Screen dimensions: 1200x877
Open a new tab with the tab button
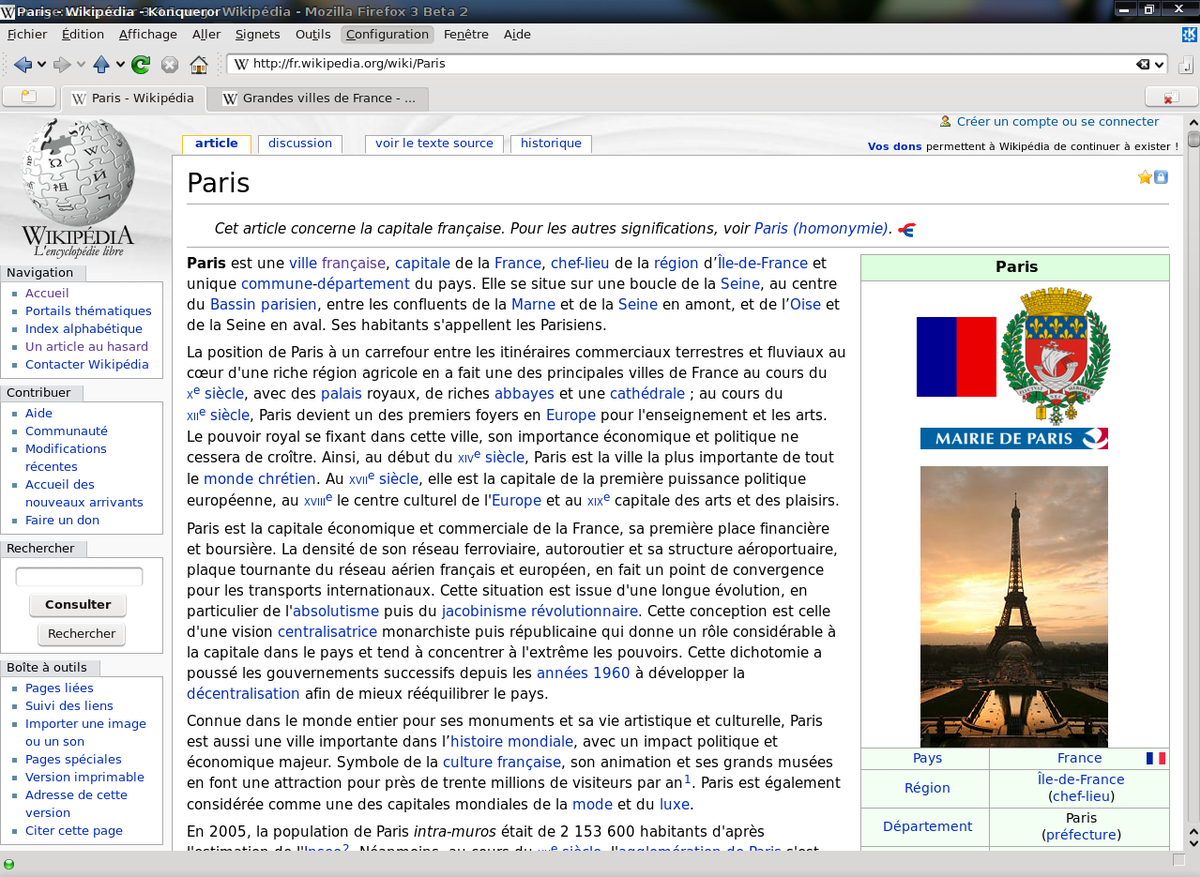click(29, 97)
